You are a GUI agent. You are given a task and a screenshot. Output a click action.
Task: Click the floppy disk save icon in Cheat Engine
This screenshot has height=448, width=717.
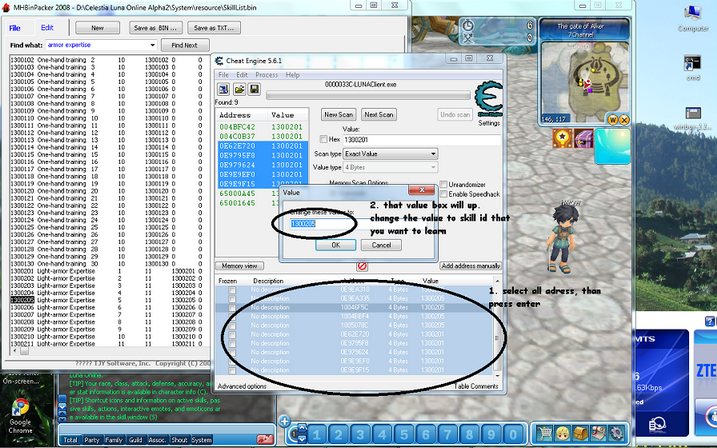(254, 89)
